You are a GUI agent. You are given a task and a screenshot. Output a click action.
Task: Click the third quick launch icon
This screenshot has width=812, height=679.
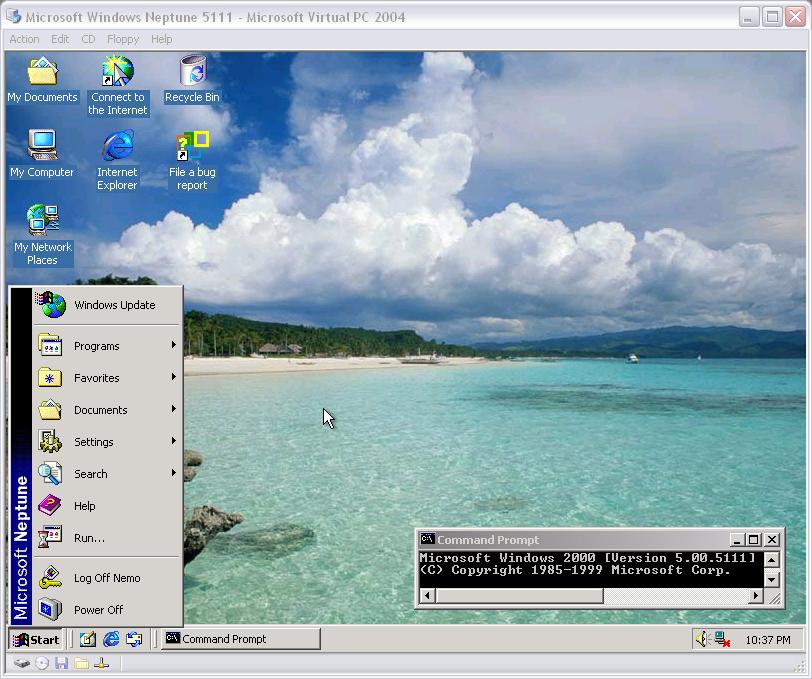pos(134,639)
